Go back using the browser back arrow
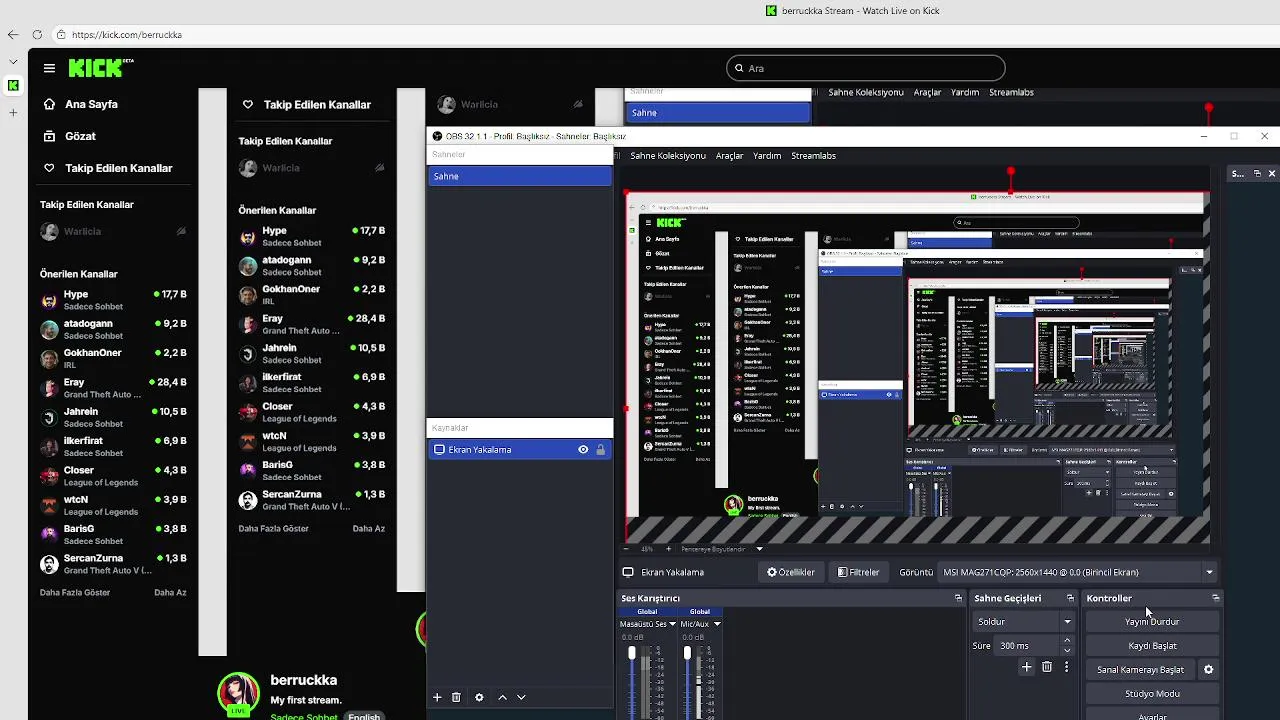This screenshot has height=720, width=1280. point(12,35)
